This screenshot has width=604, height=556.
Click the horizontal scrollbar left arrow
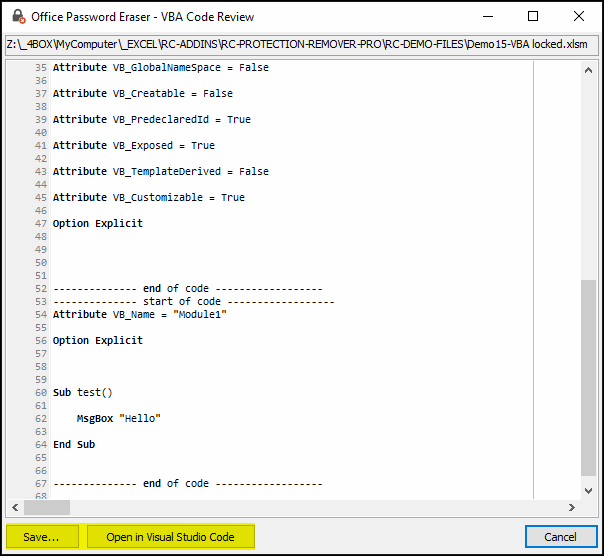15,507
